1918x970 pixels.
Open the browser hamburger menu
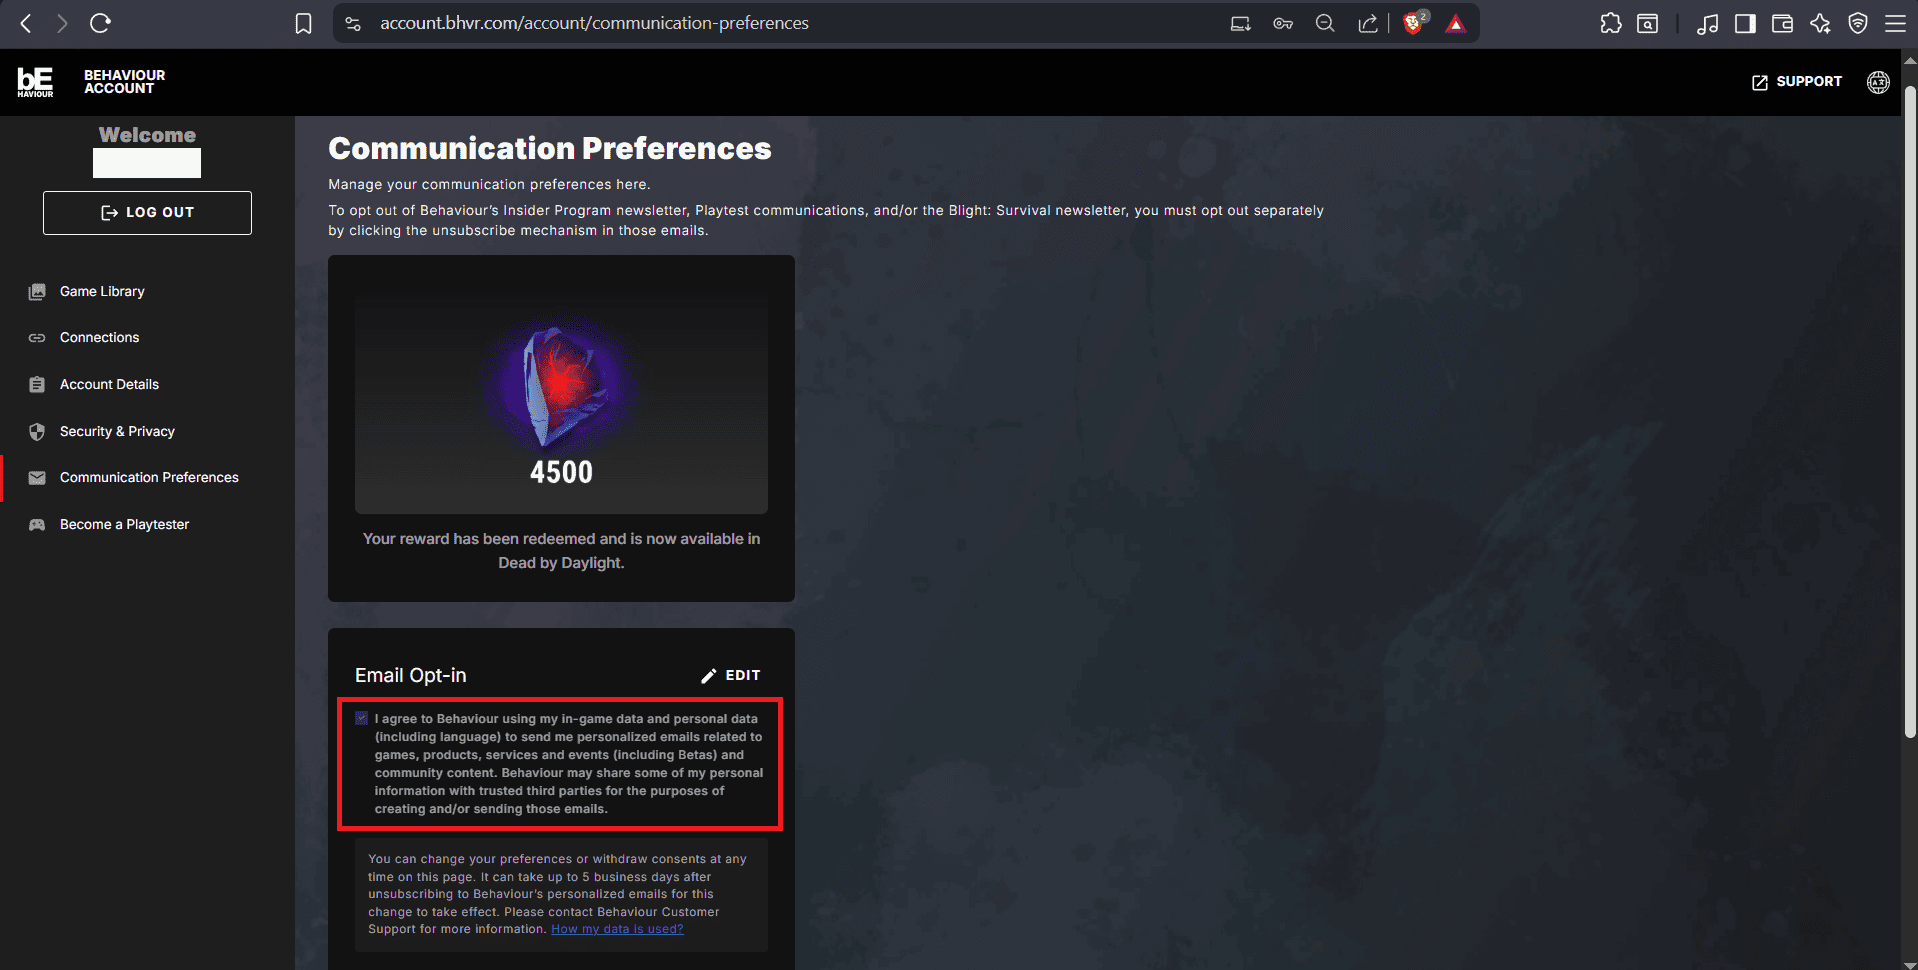tap(1895, 23)
